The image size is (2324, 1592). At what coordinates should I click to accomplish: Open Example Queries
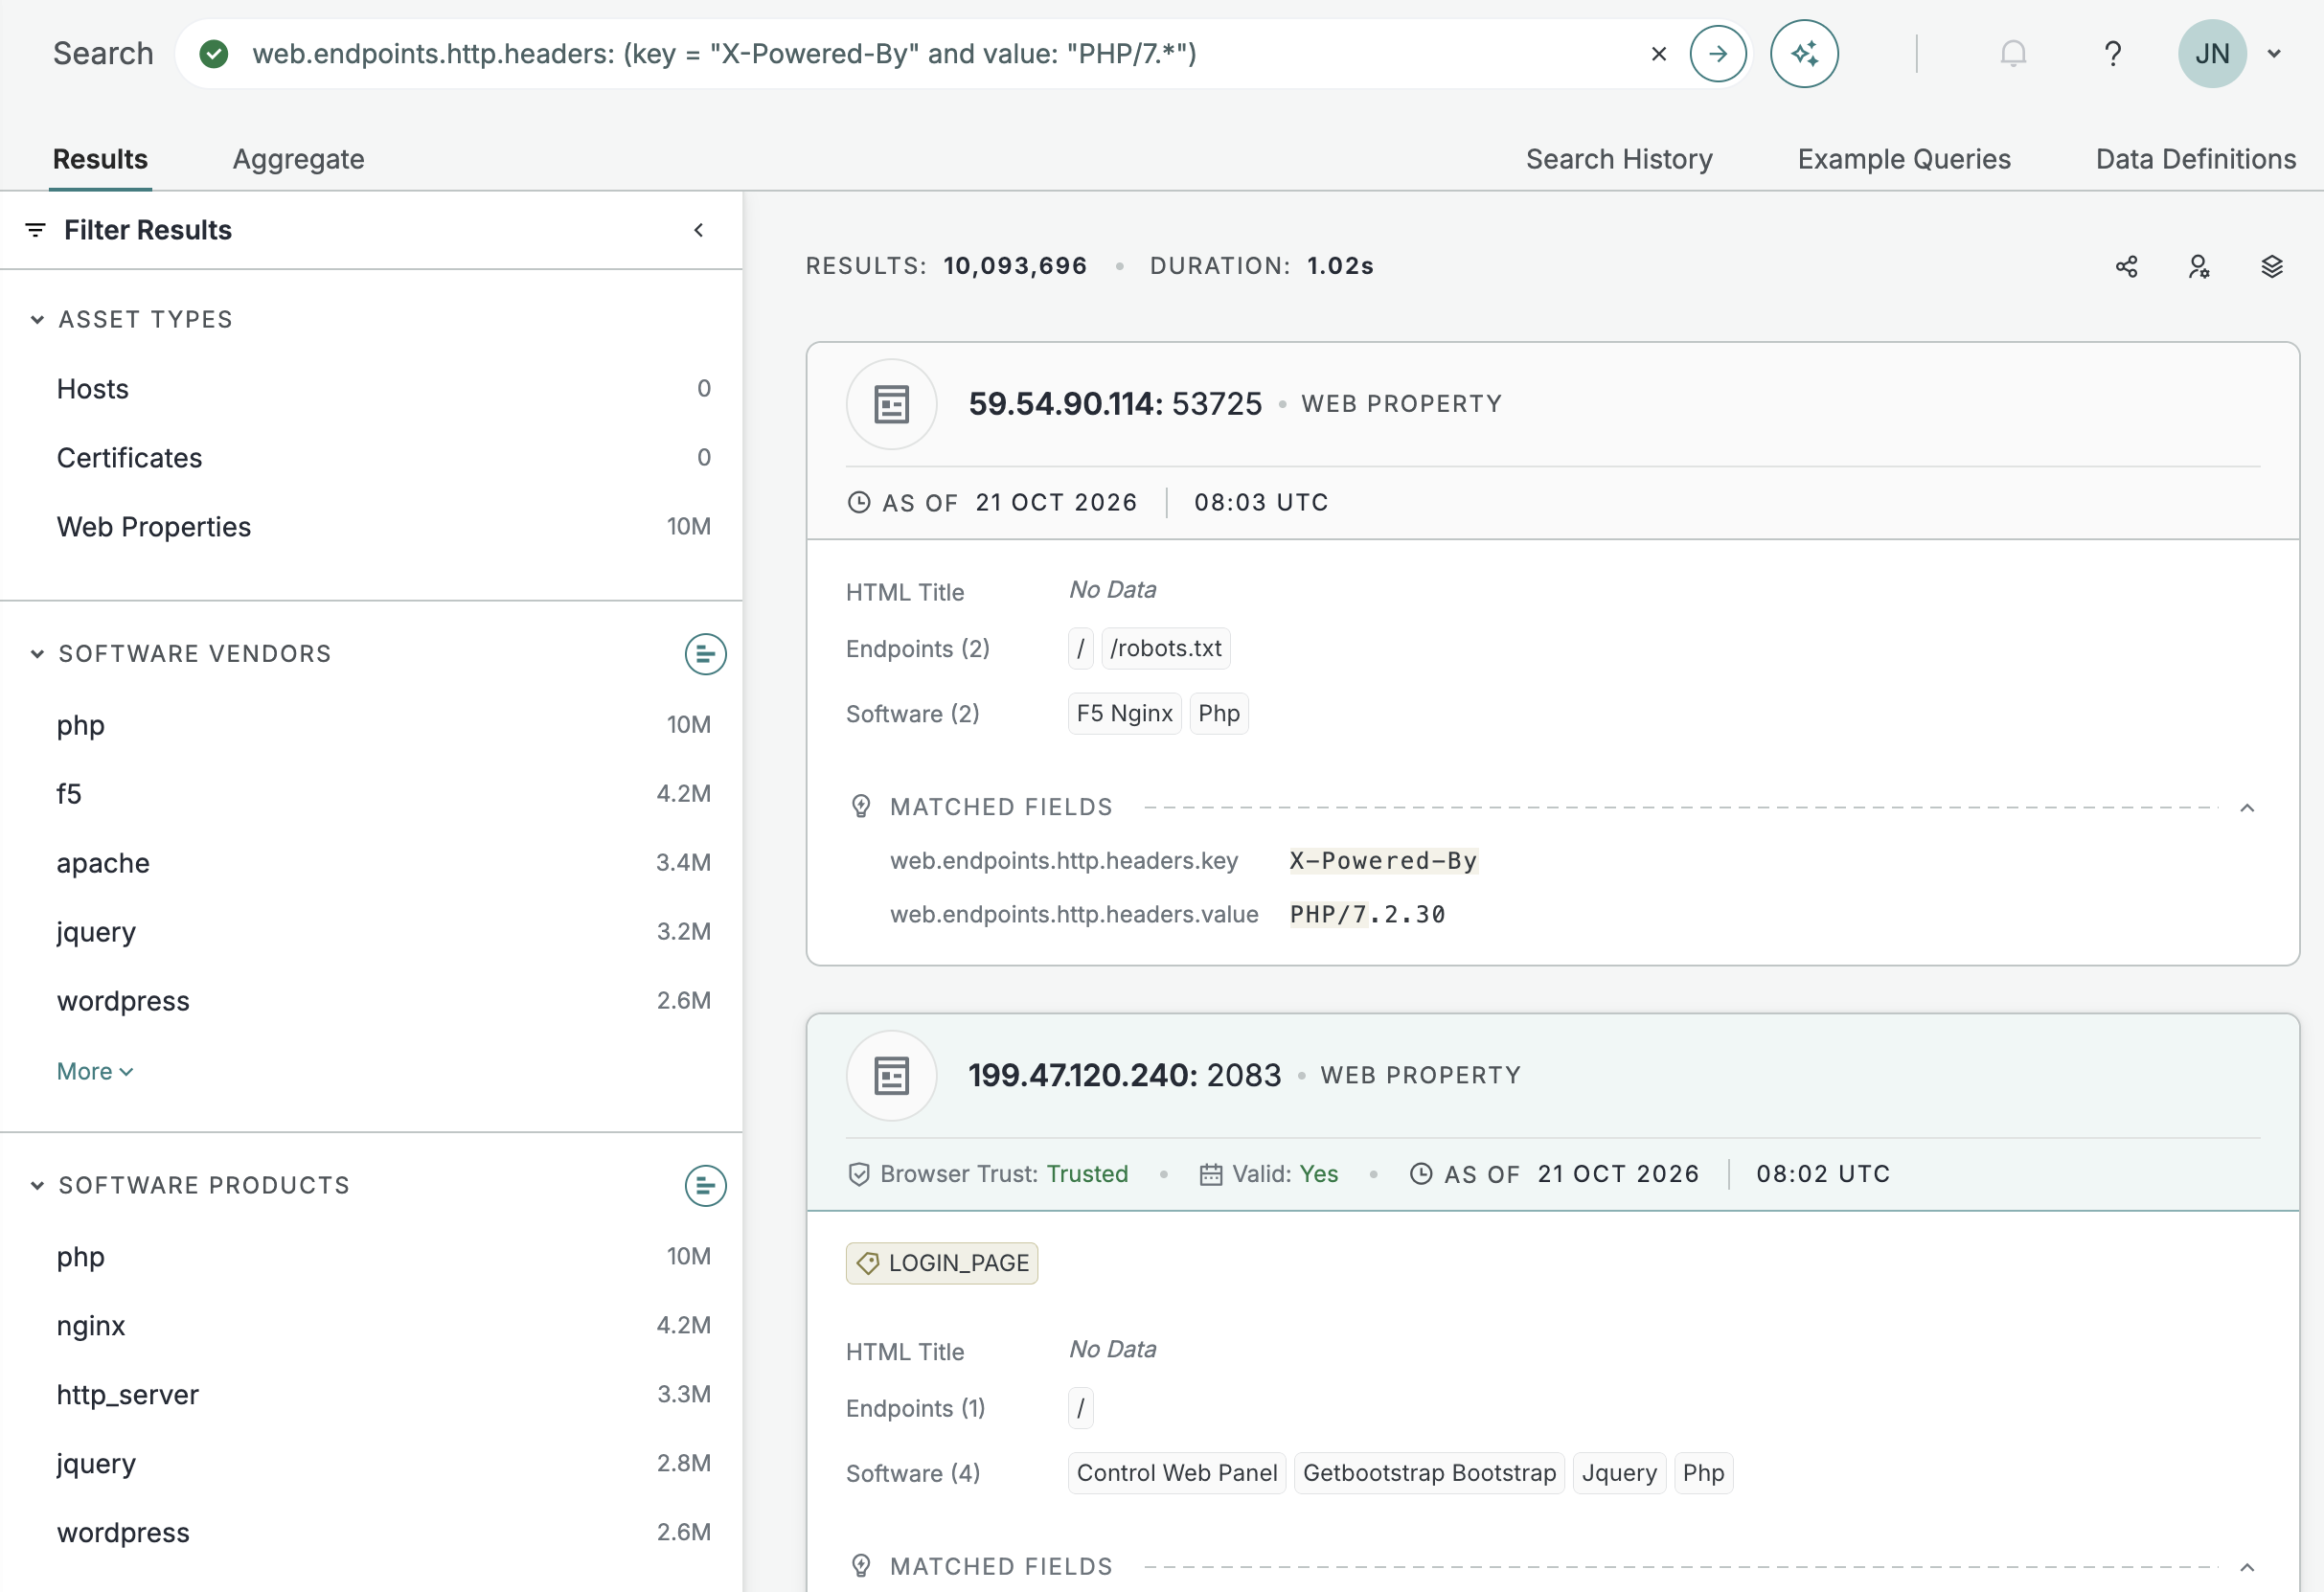point(1904,159)
